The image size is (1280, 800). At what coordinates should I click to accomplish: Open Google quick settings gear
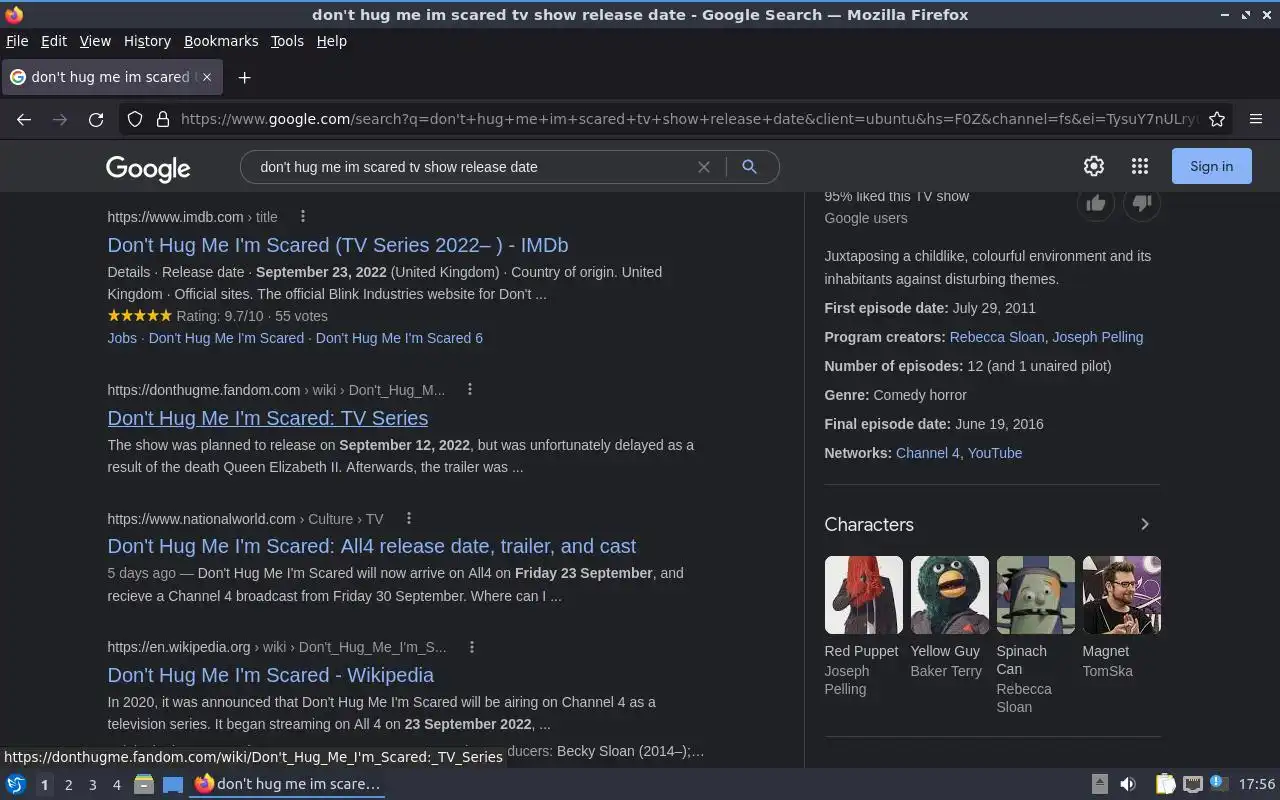point(1094,166)
